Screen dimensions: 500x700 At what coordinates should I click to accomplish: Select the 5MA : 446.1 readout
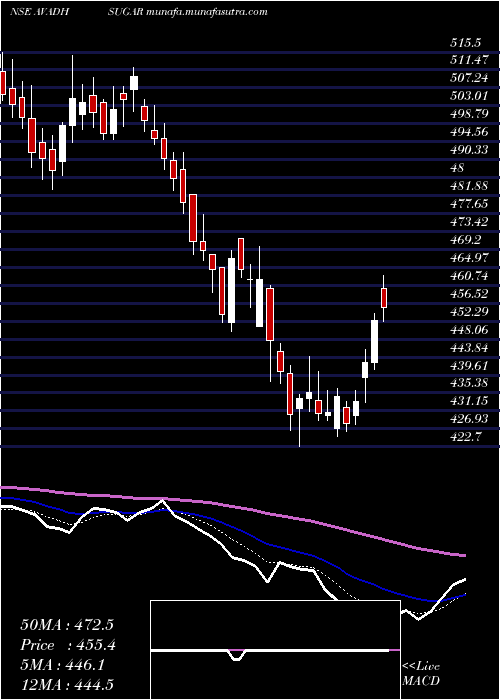(62, 666)
